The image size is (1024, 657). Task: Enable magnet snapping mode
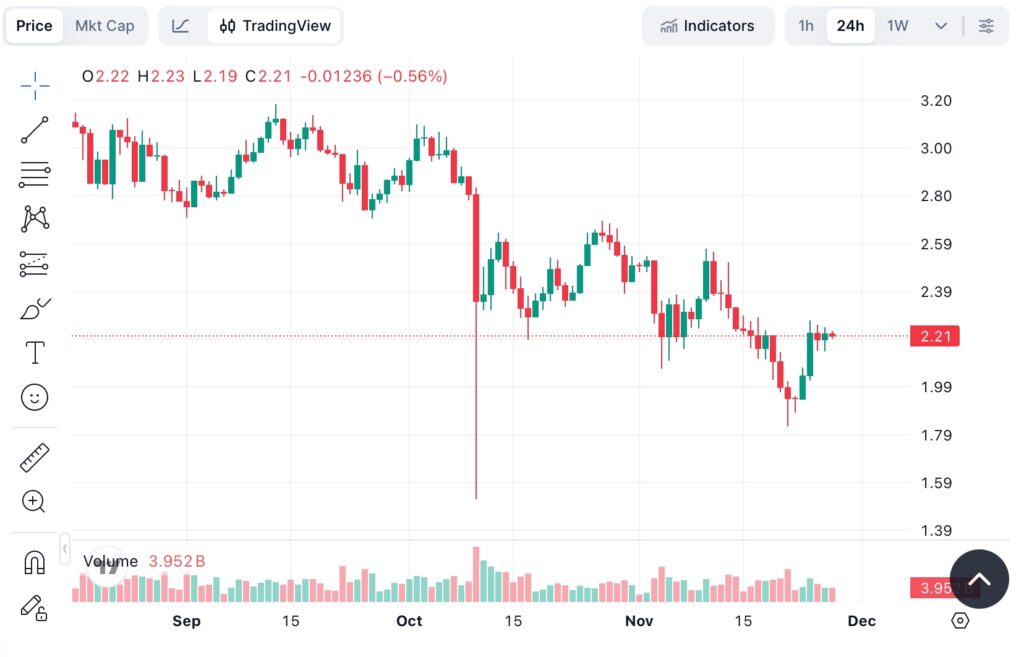pos(34,562)
